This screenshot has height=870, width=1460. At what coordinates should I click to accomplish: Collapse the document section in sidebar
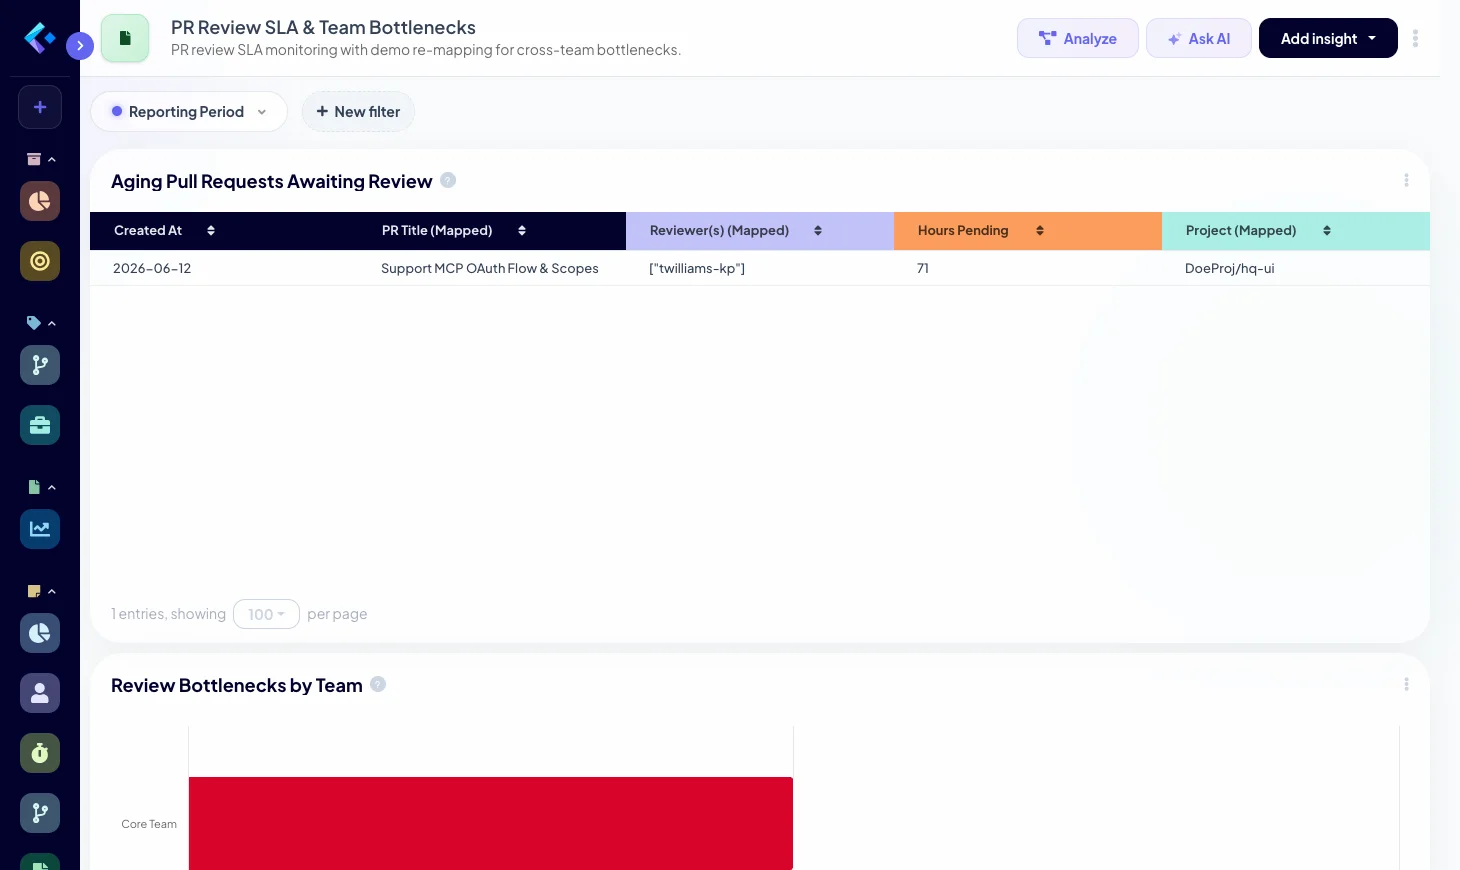40,487
